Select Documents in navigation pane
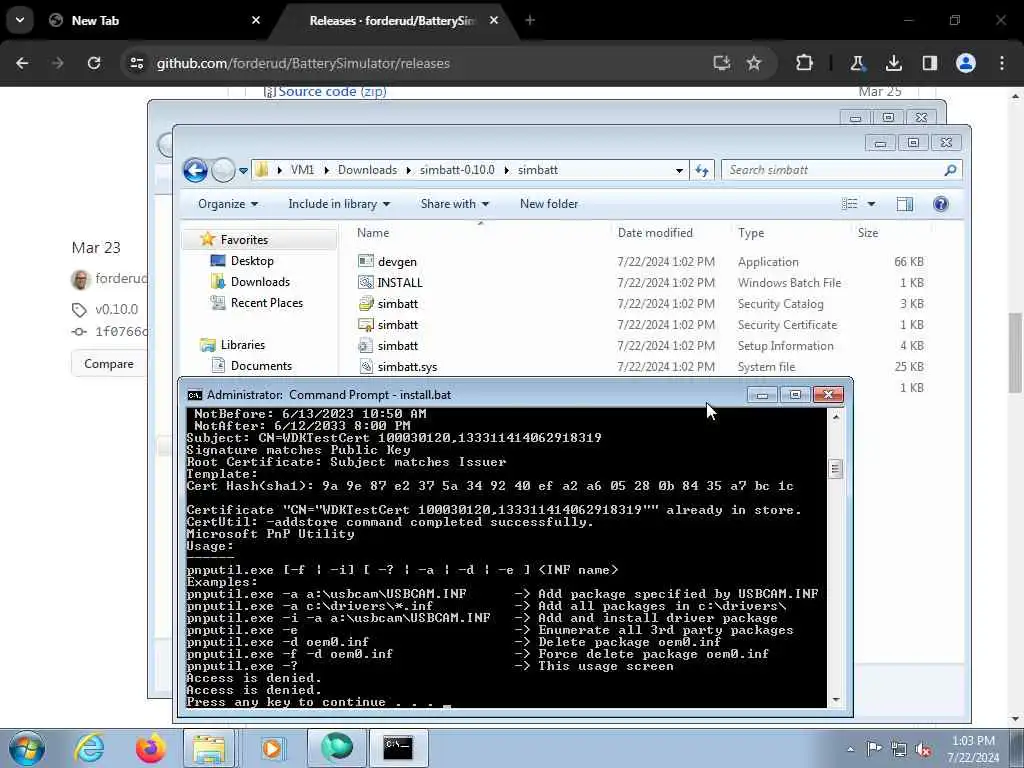 tap(261, 366)
